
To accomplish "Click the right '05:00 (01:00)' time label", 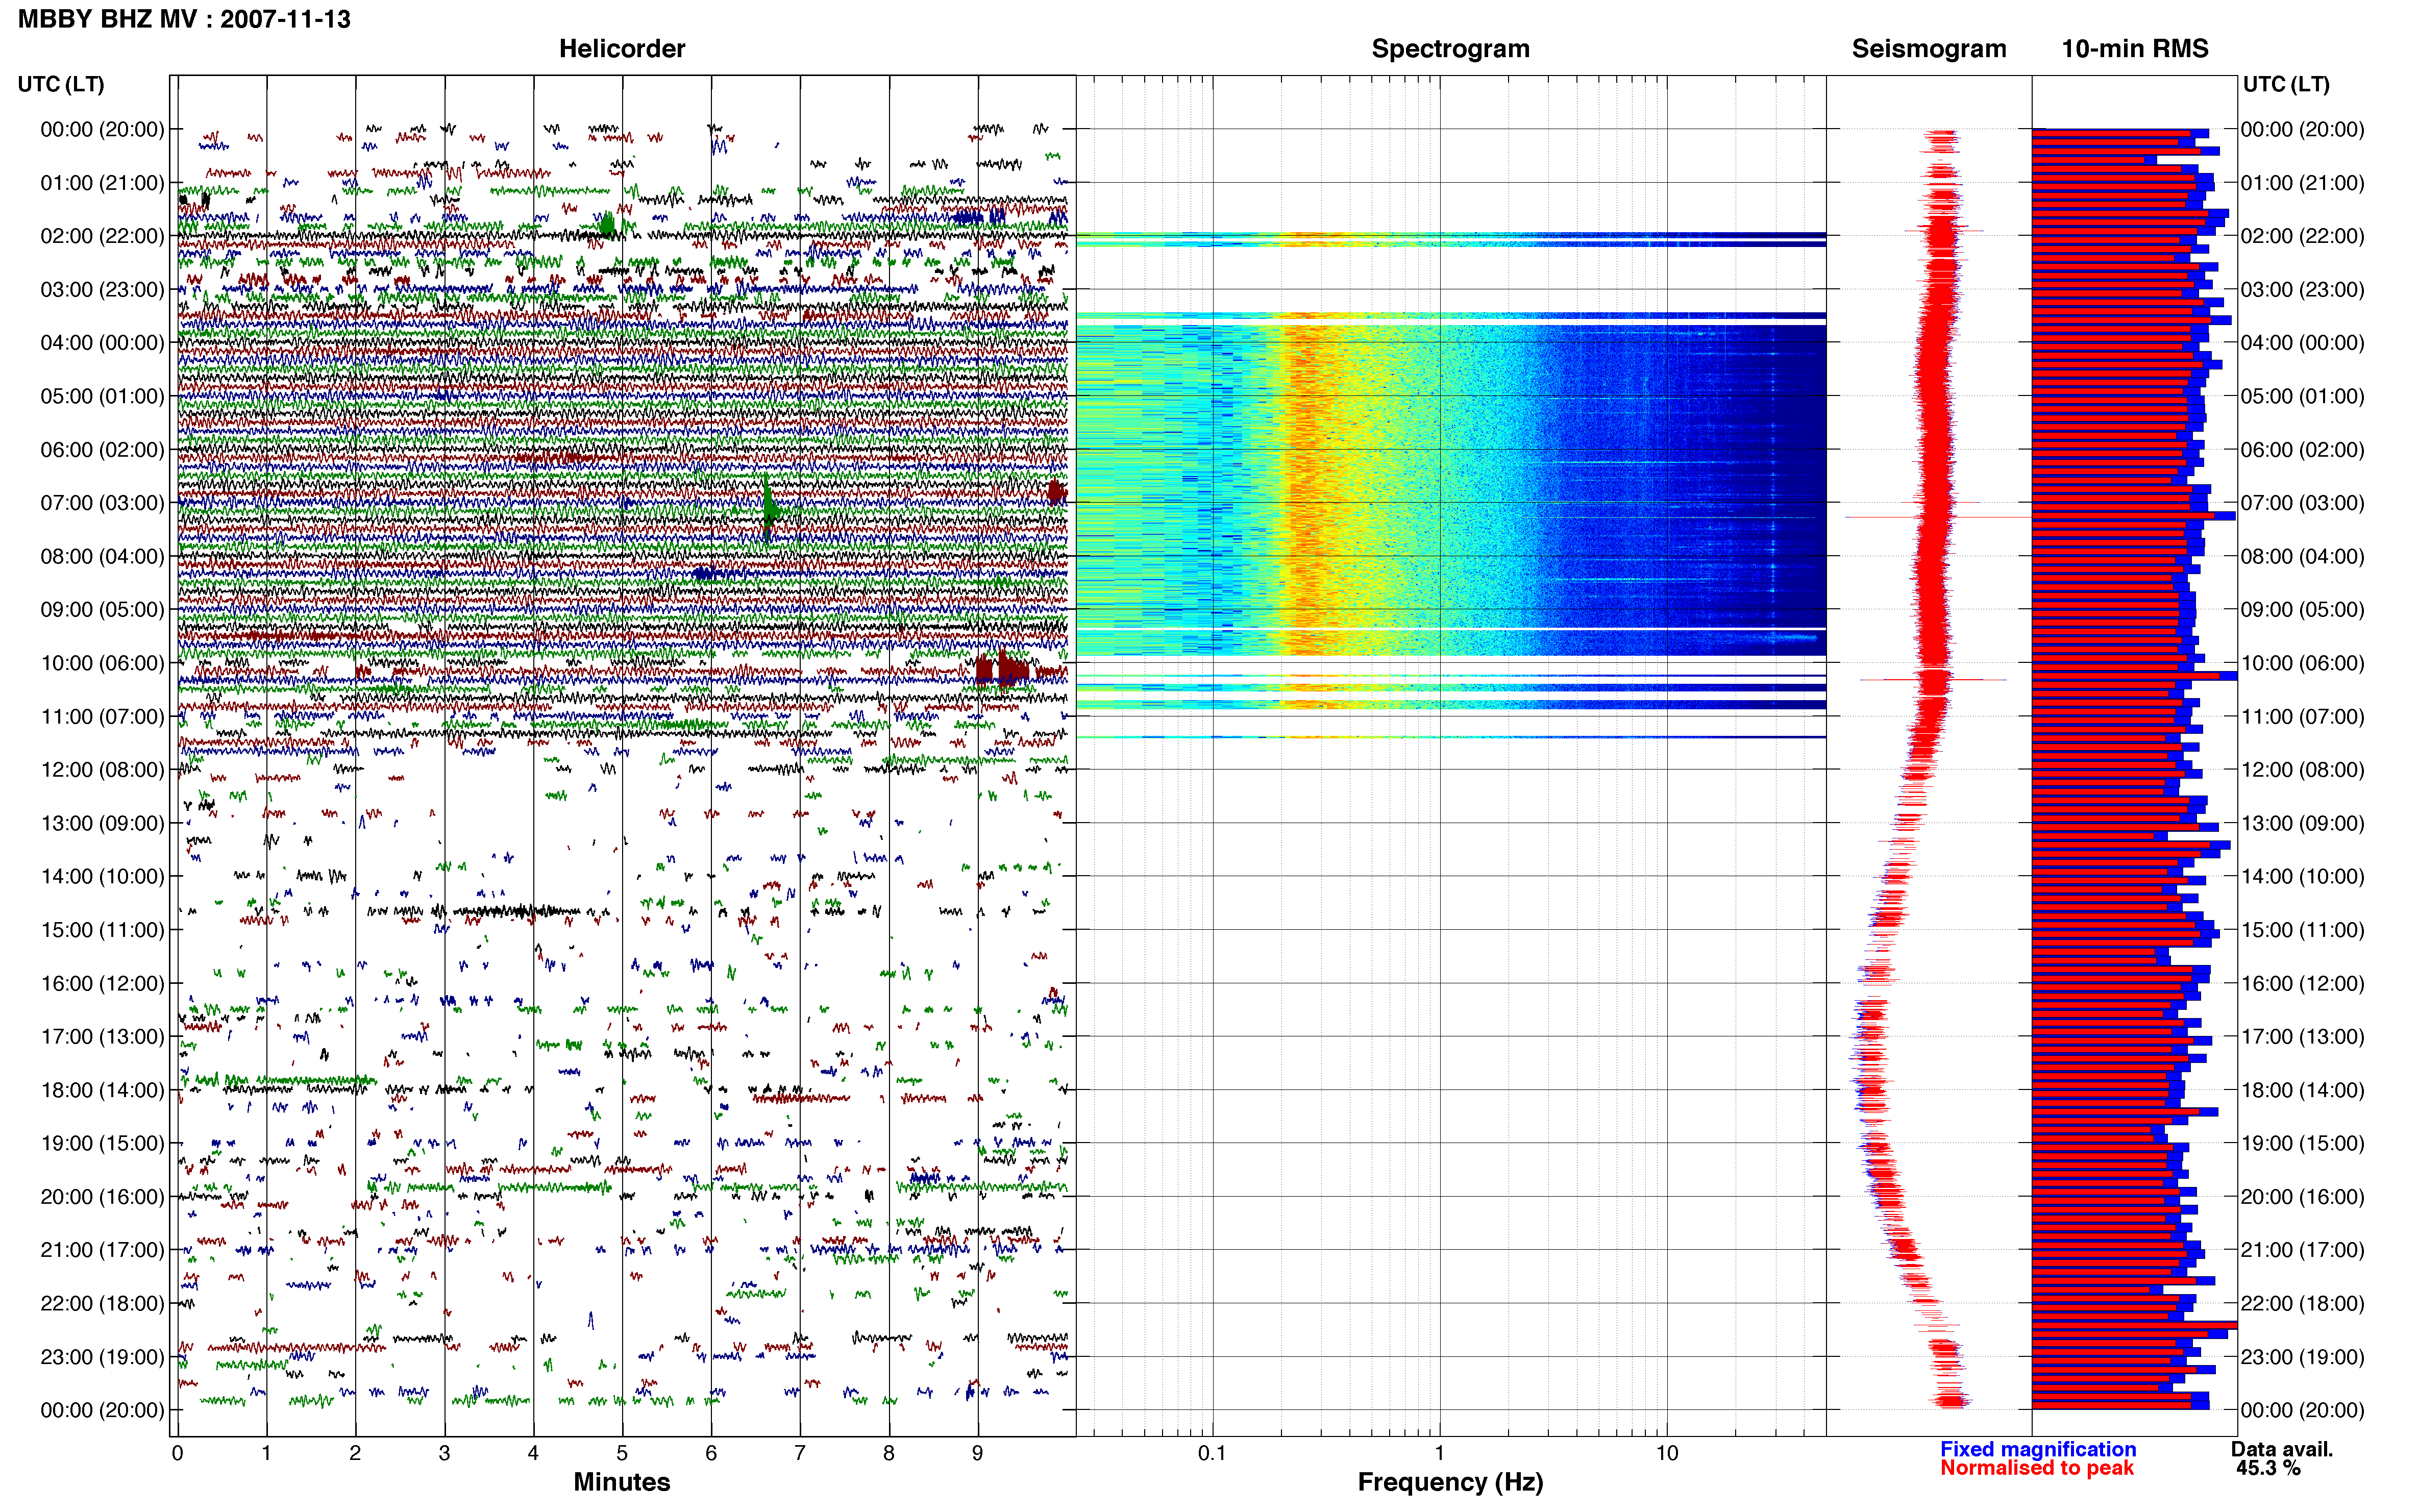I will pyautogui.click(x=2302, y=396).
